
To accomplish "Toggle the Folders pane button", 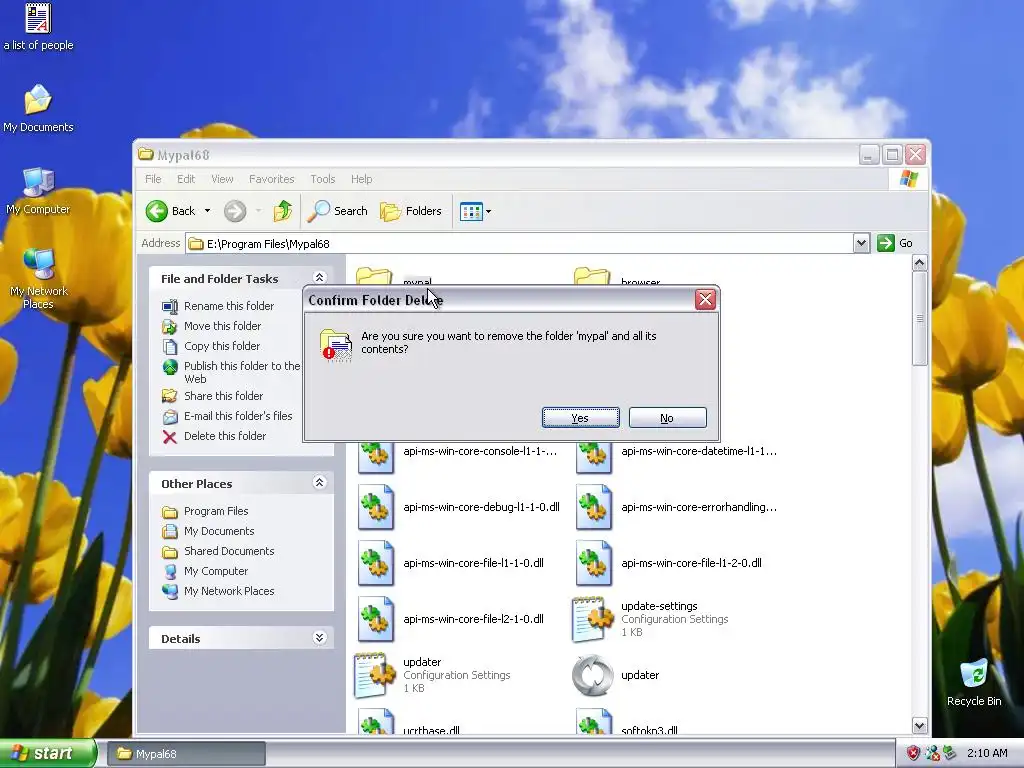I will 411,211.
